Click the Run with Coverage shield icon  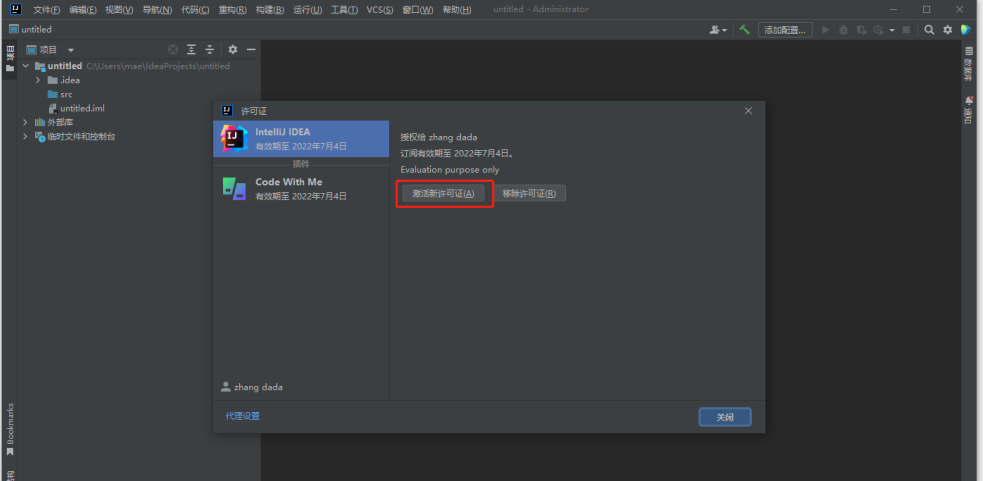861,29
